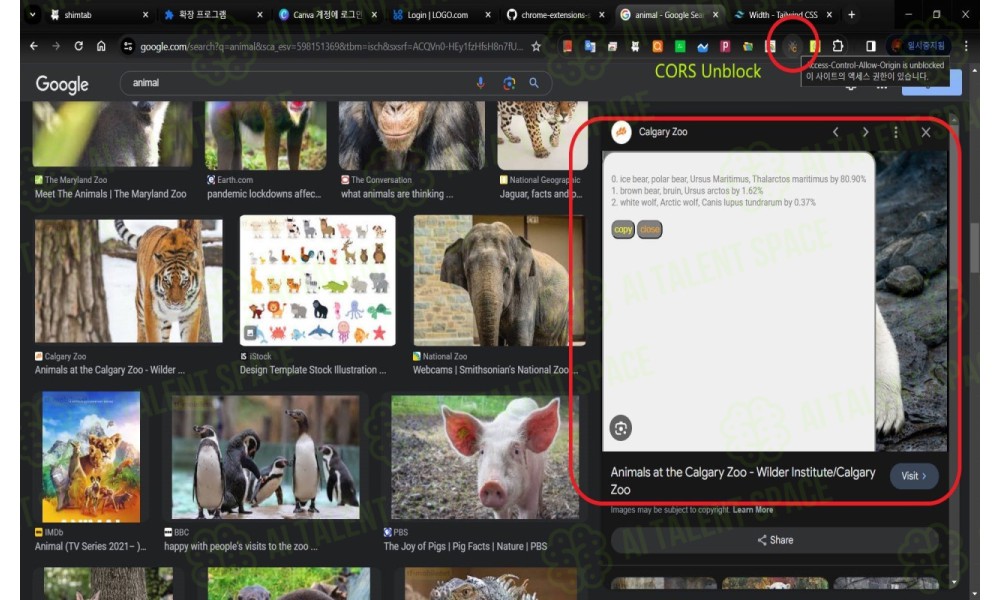Click the pink P extension icon

point(725,46)
